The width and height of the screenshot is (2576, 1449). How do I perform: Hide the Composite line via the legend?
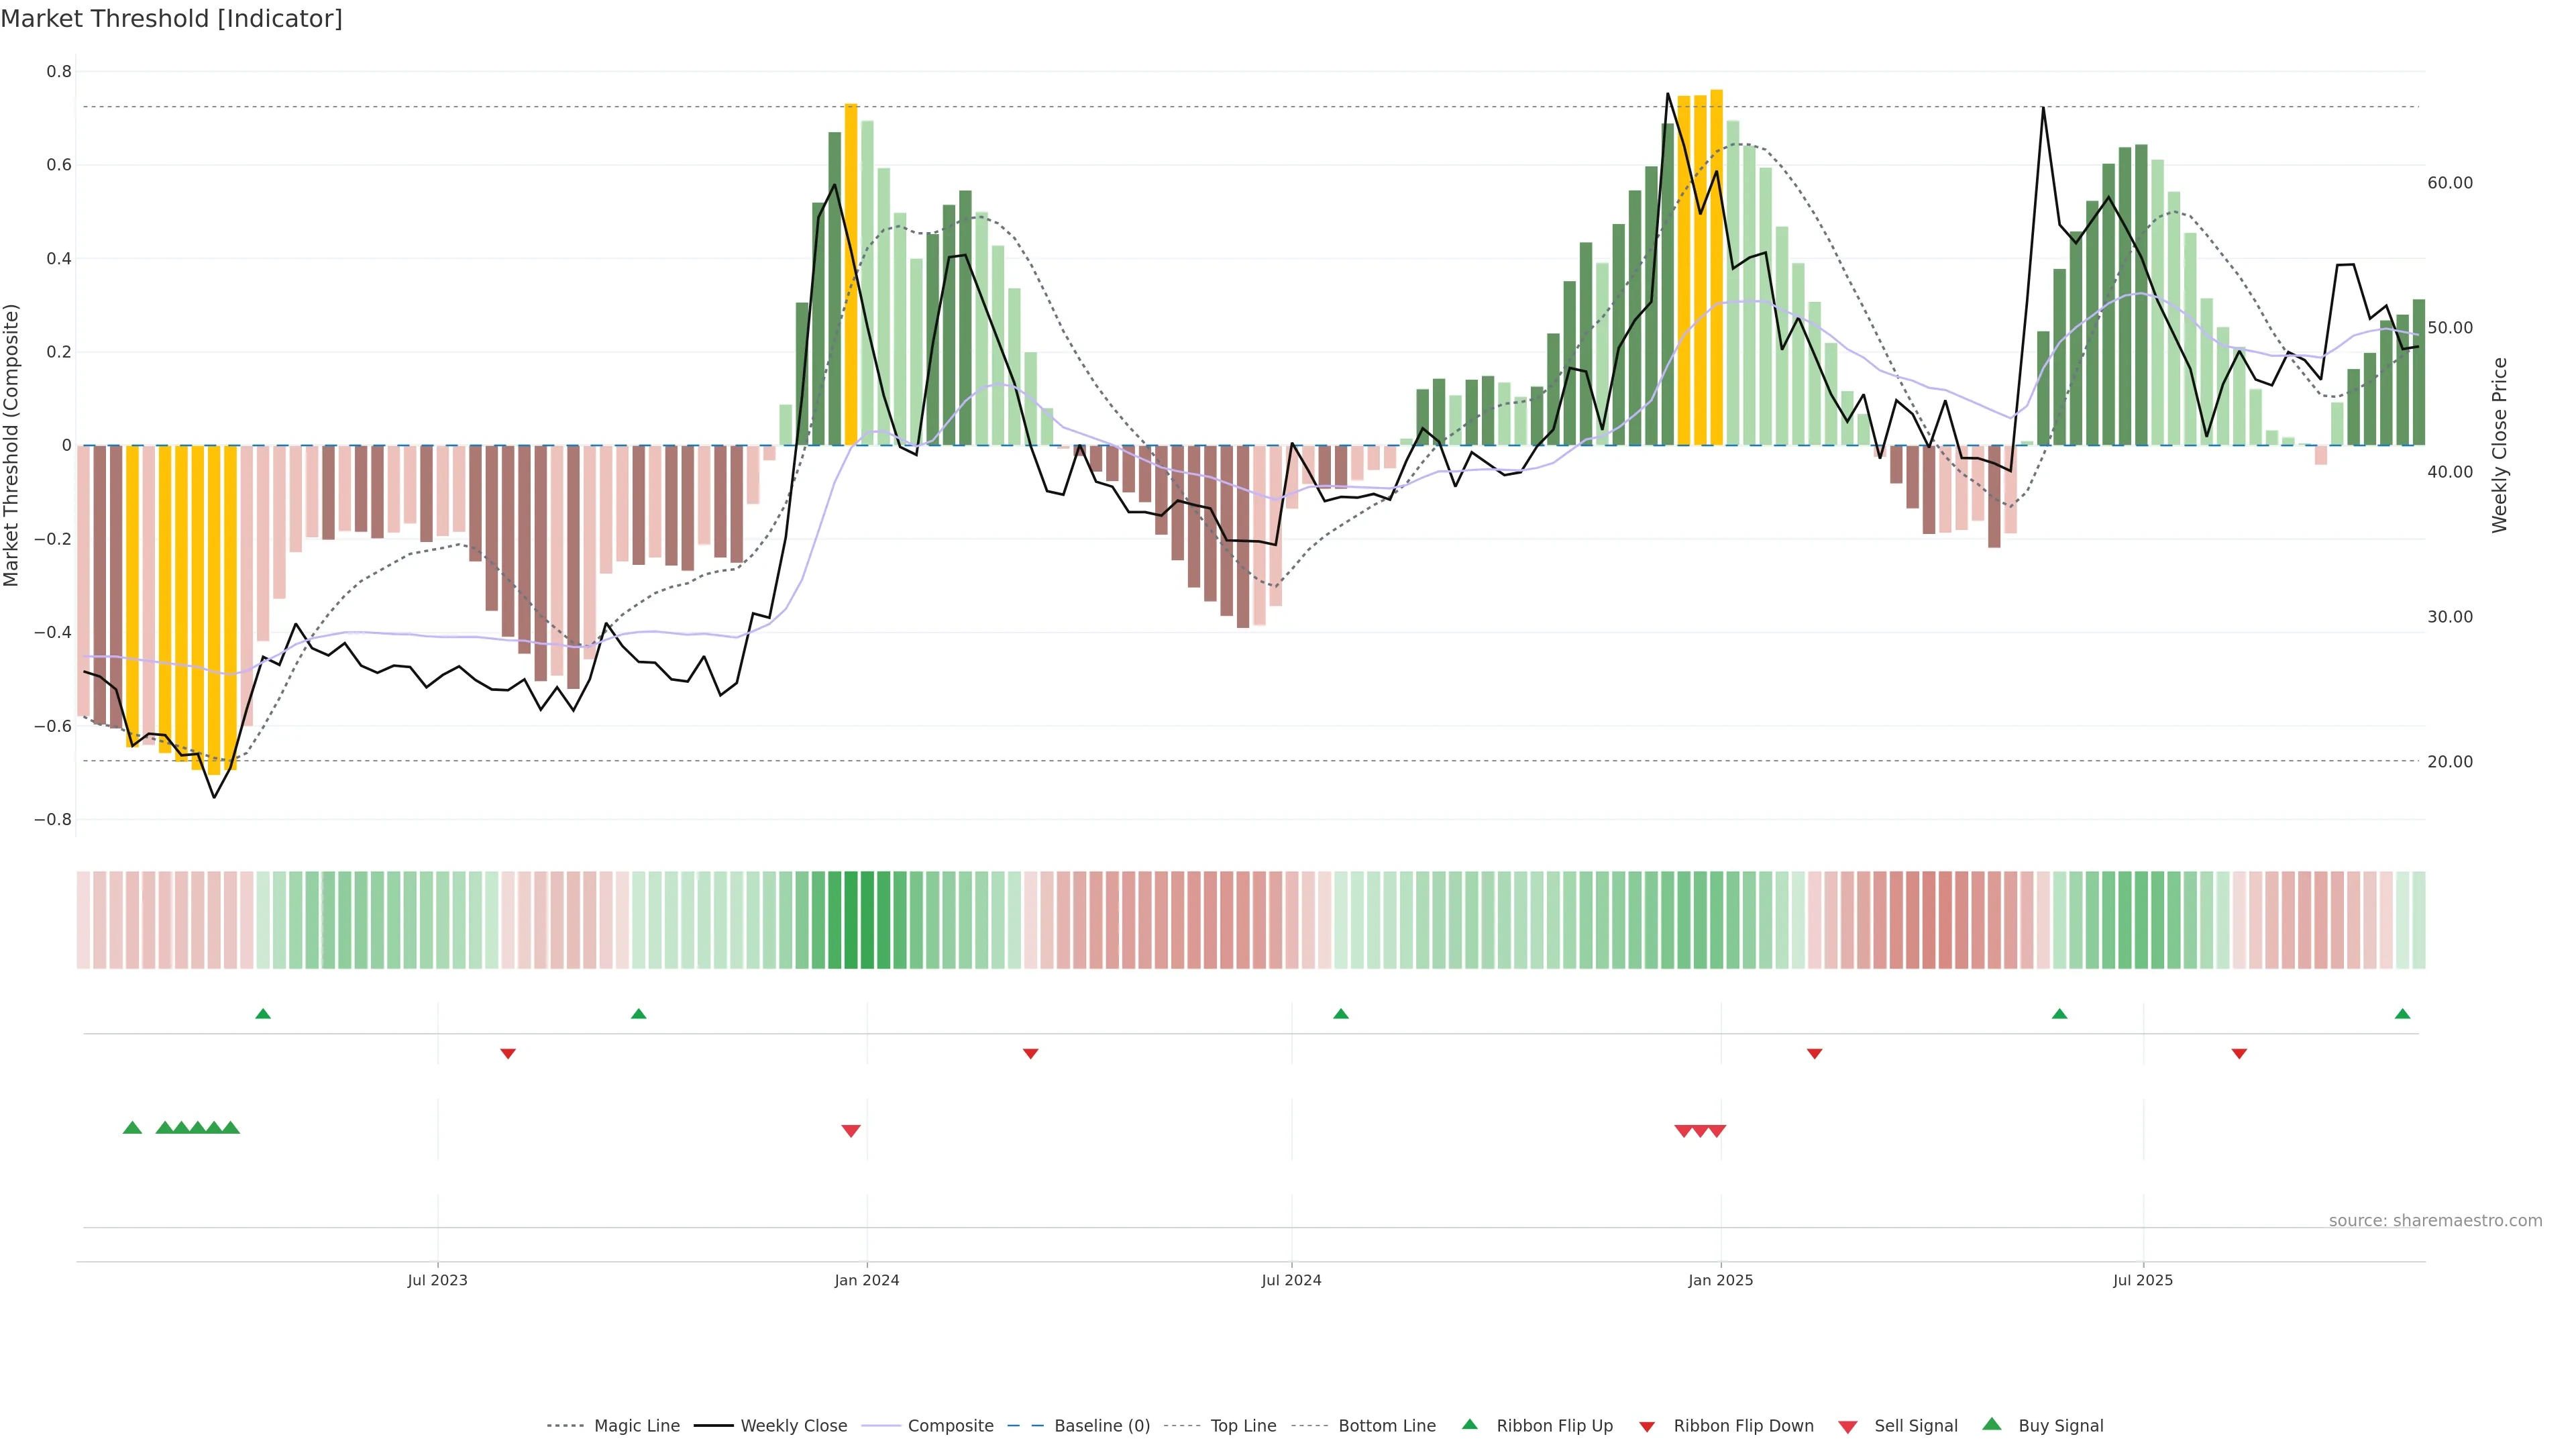click(x=950, y=1426)
